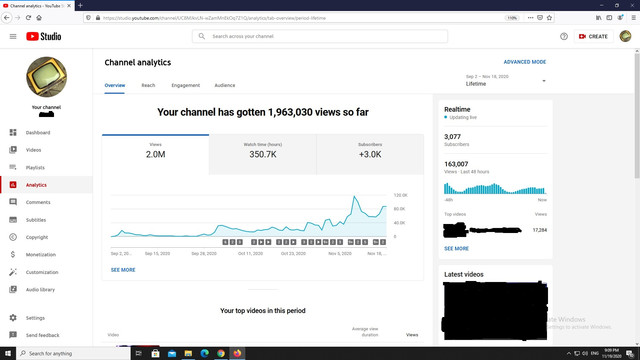Open the Dashboard icon in sidebar
640x360 pixels.
[x=13, y=132]
